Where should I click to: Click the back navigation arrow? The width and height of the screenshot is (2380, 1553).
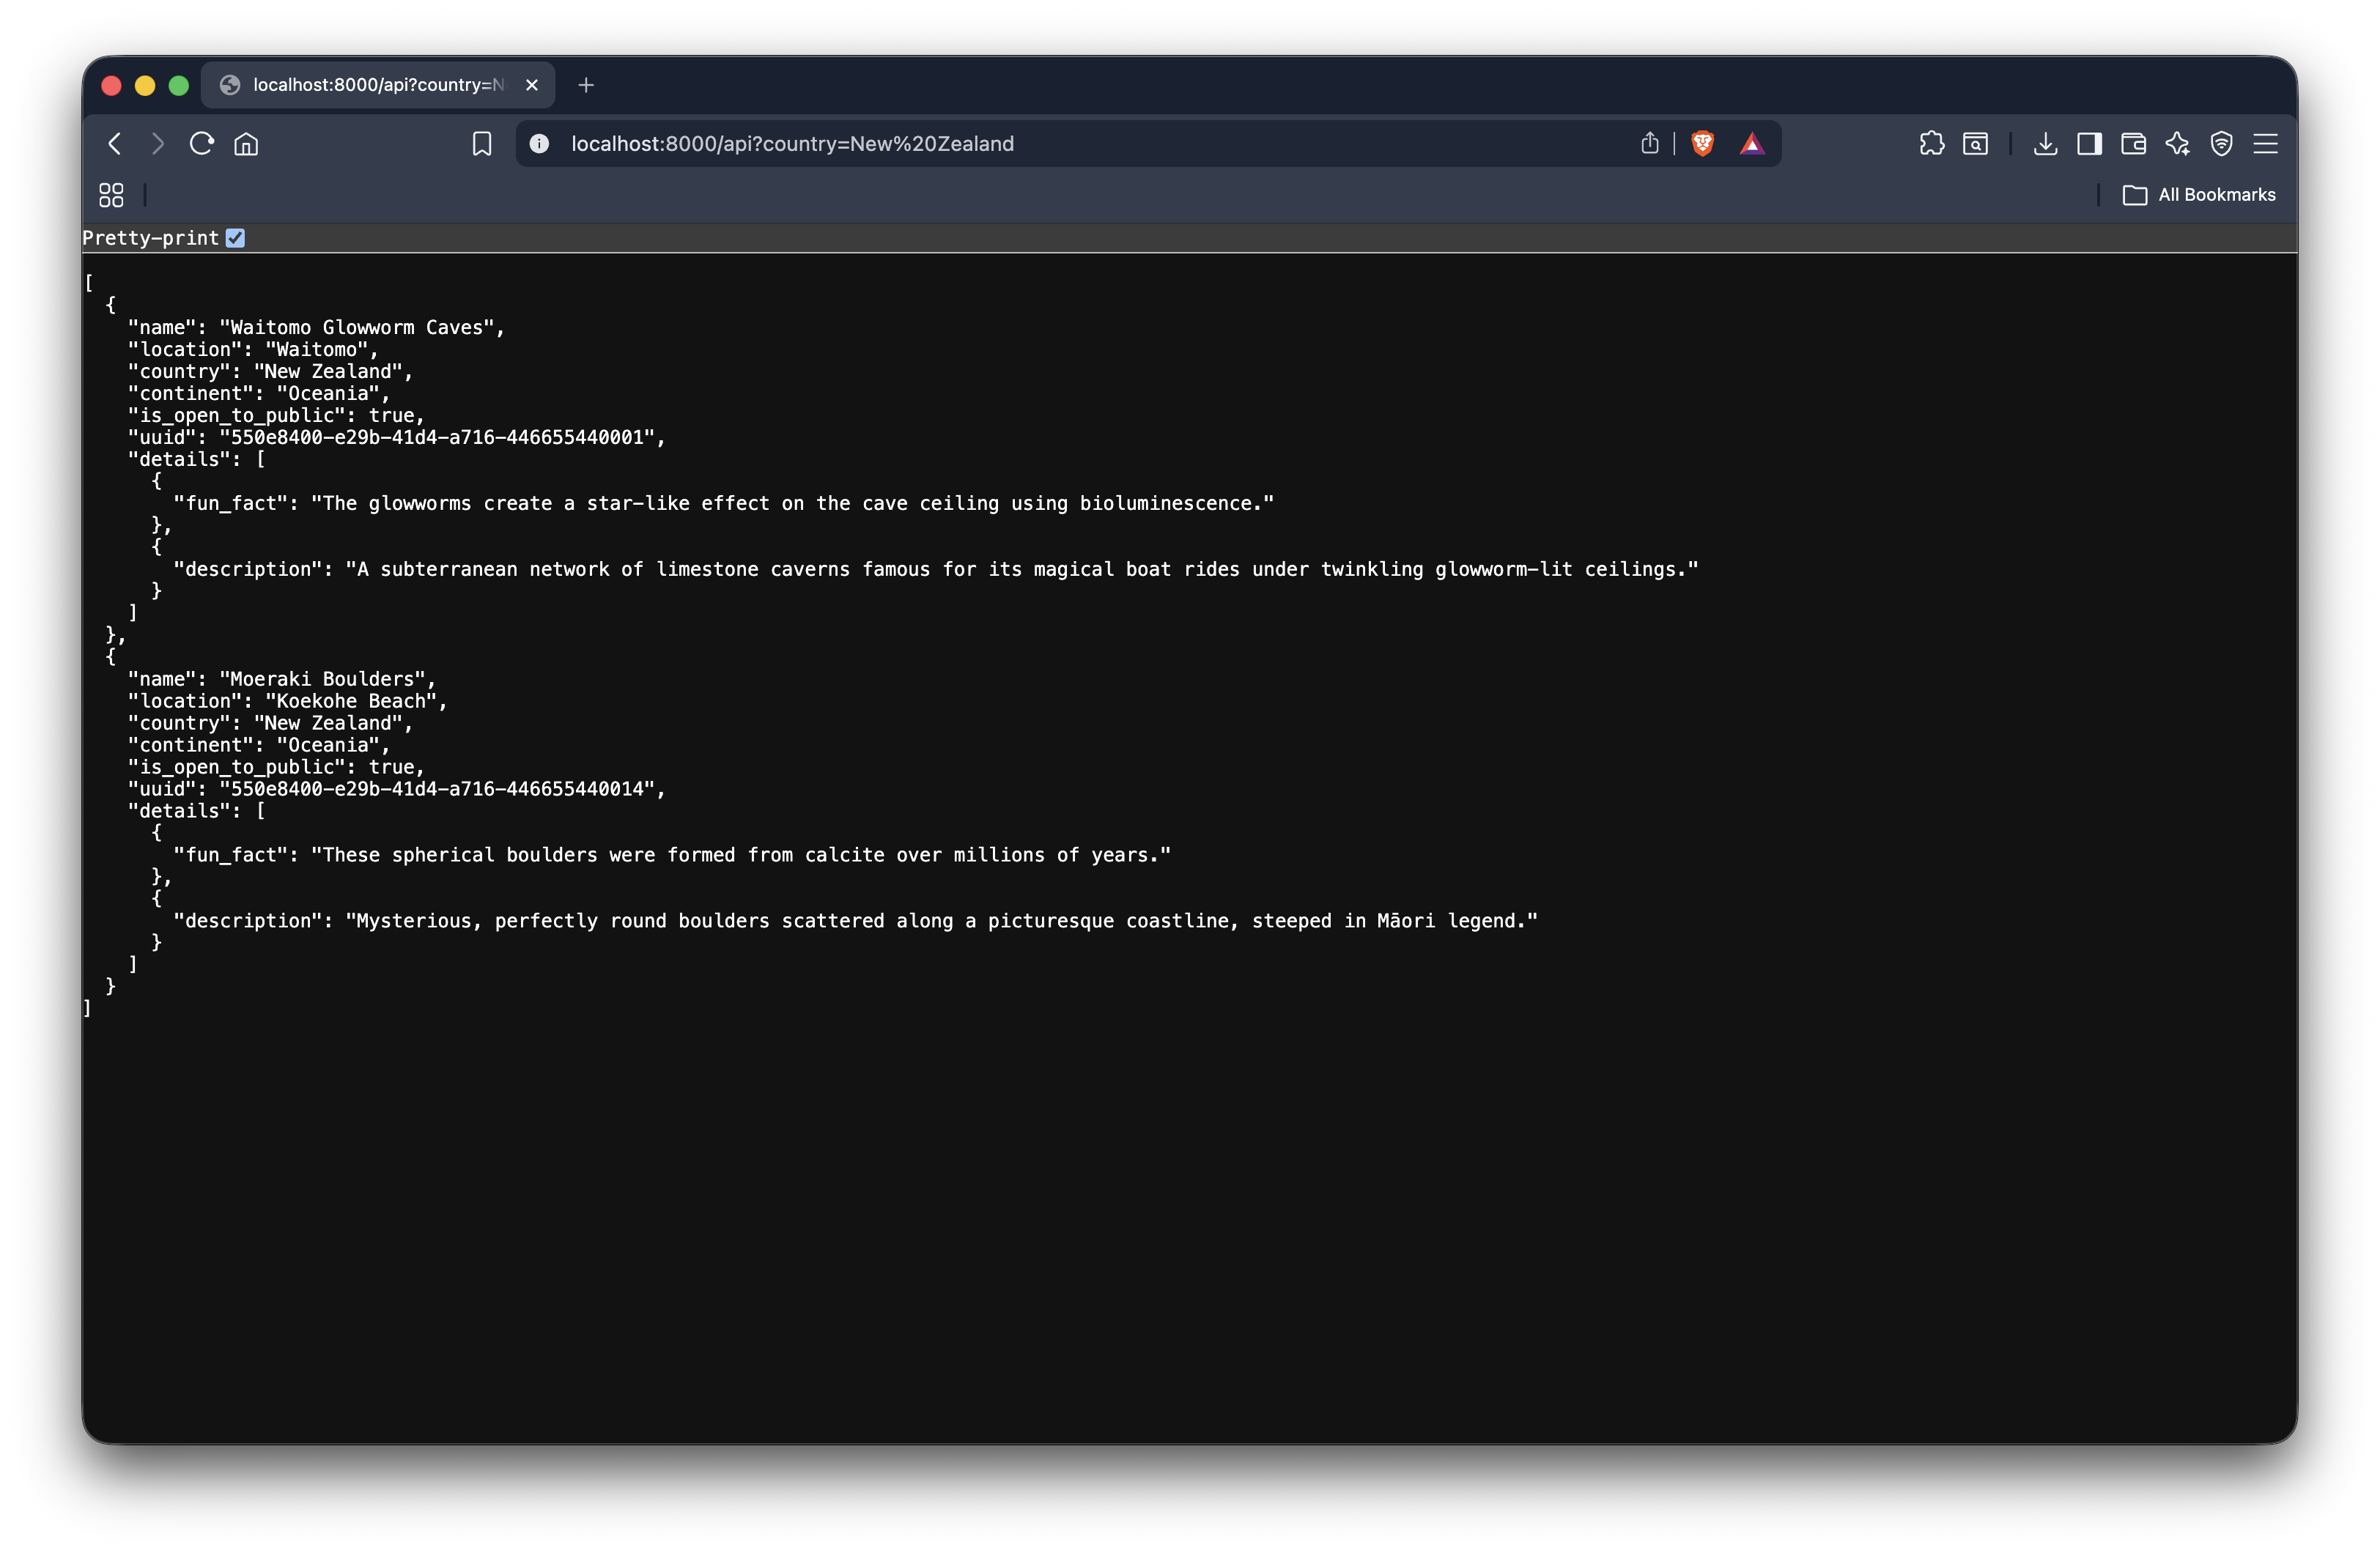(x=115, y=144)
